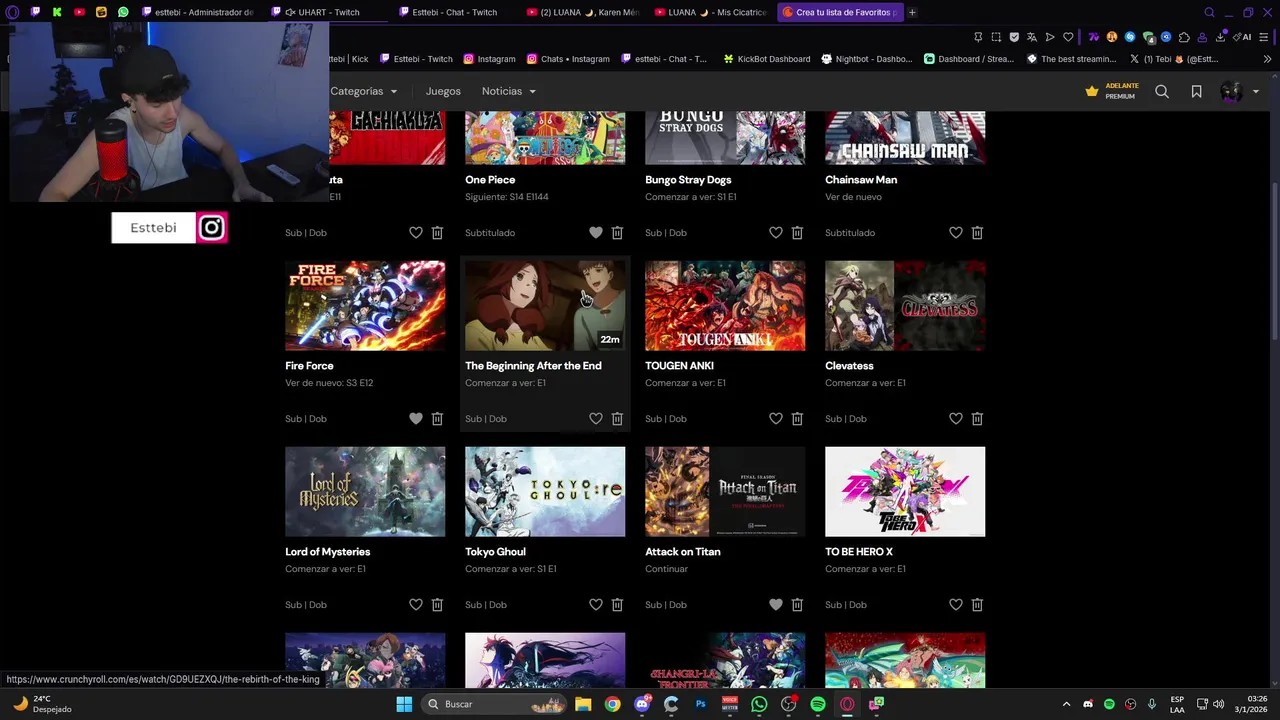
Task: Unfavorite Attack on Titan heart
Action: (x=776, y=605)
